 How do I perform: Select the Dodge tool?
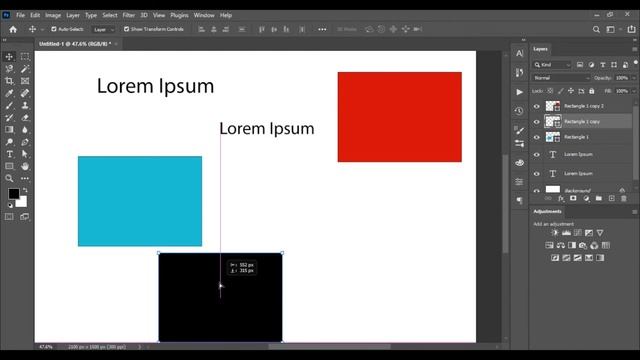9,142
